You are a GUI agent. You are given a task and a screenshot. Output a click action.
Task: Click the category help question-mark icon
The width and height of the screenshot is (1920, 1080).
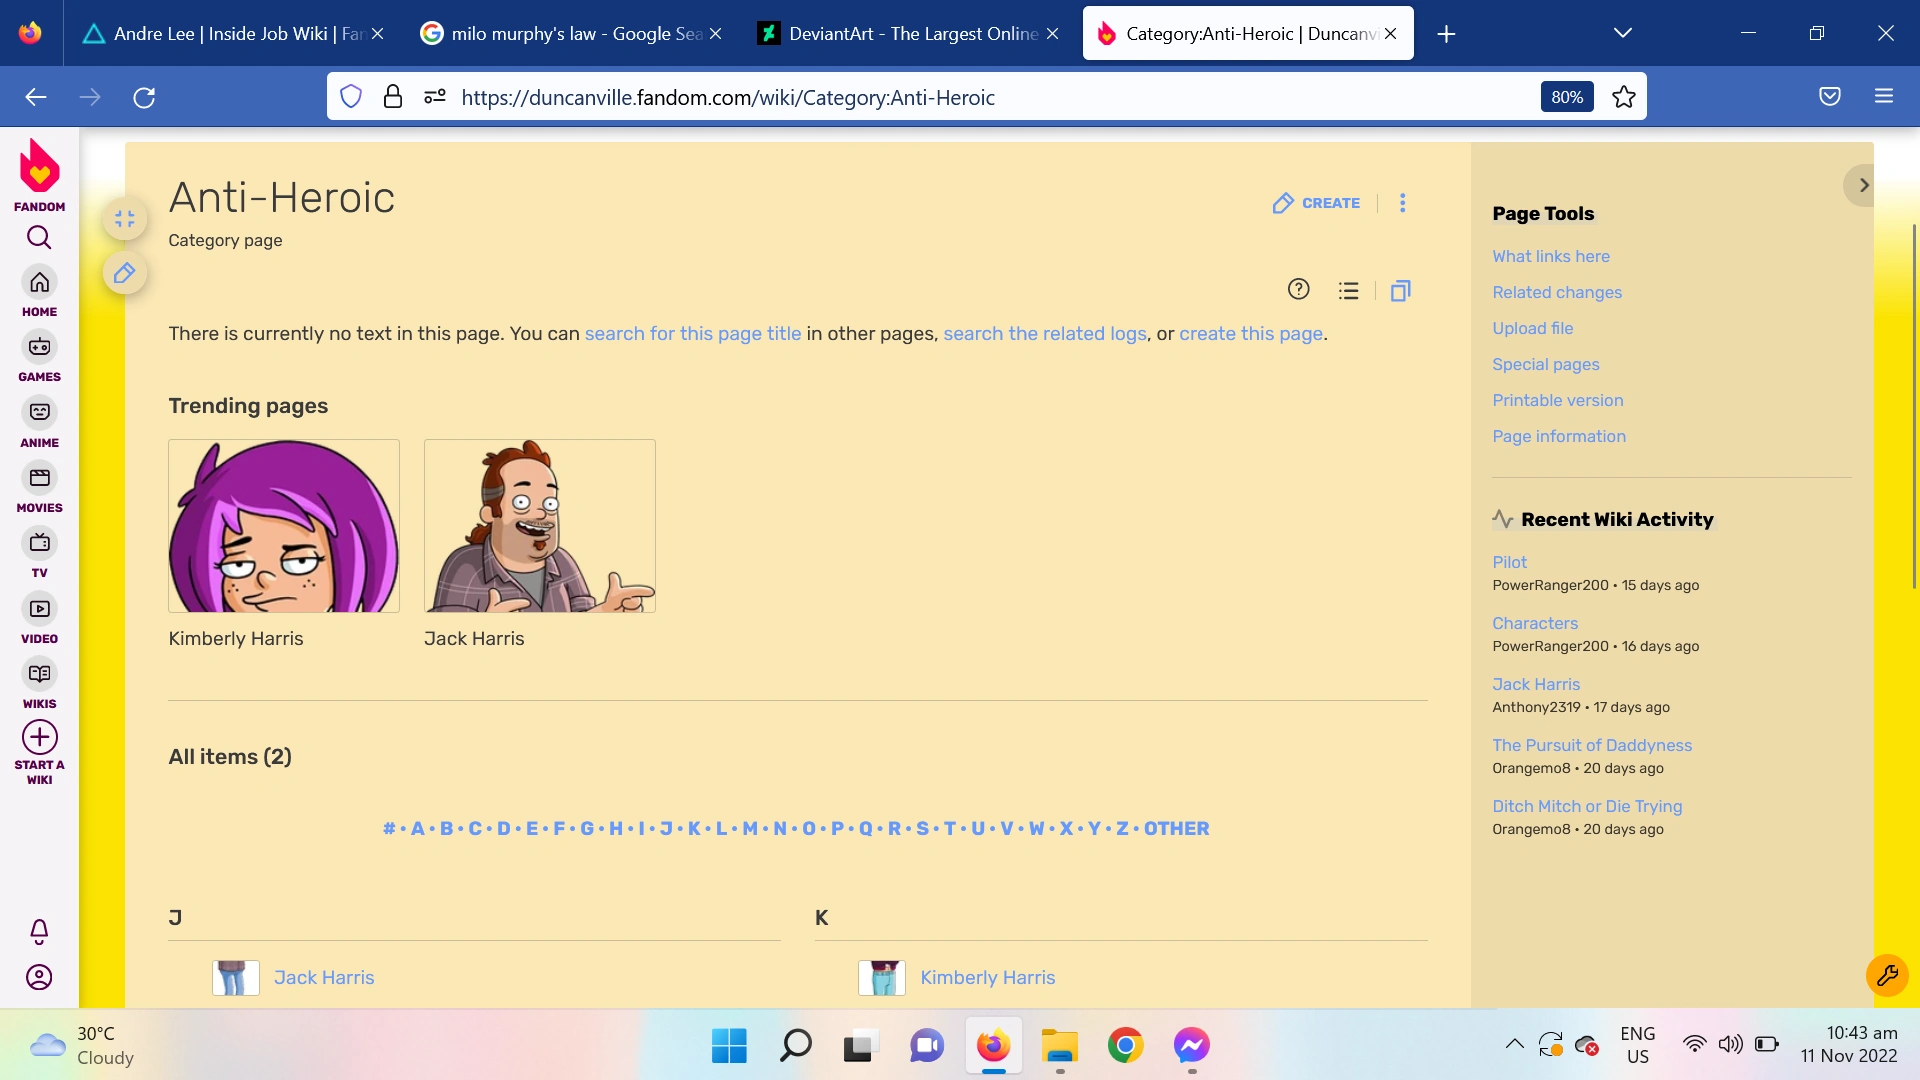point(1298,290)
